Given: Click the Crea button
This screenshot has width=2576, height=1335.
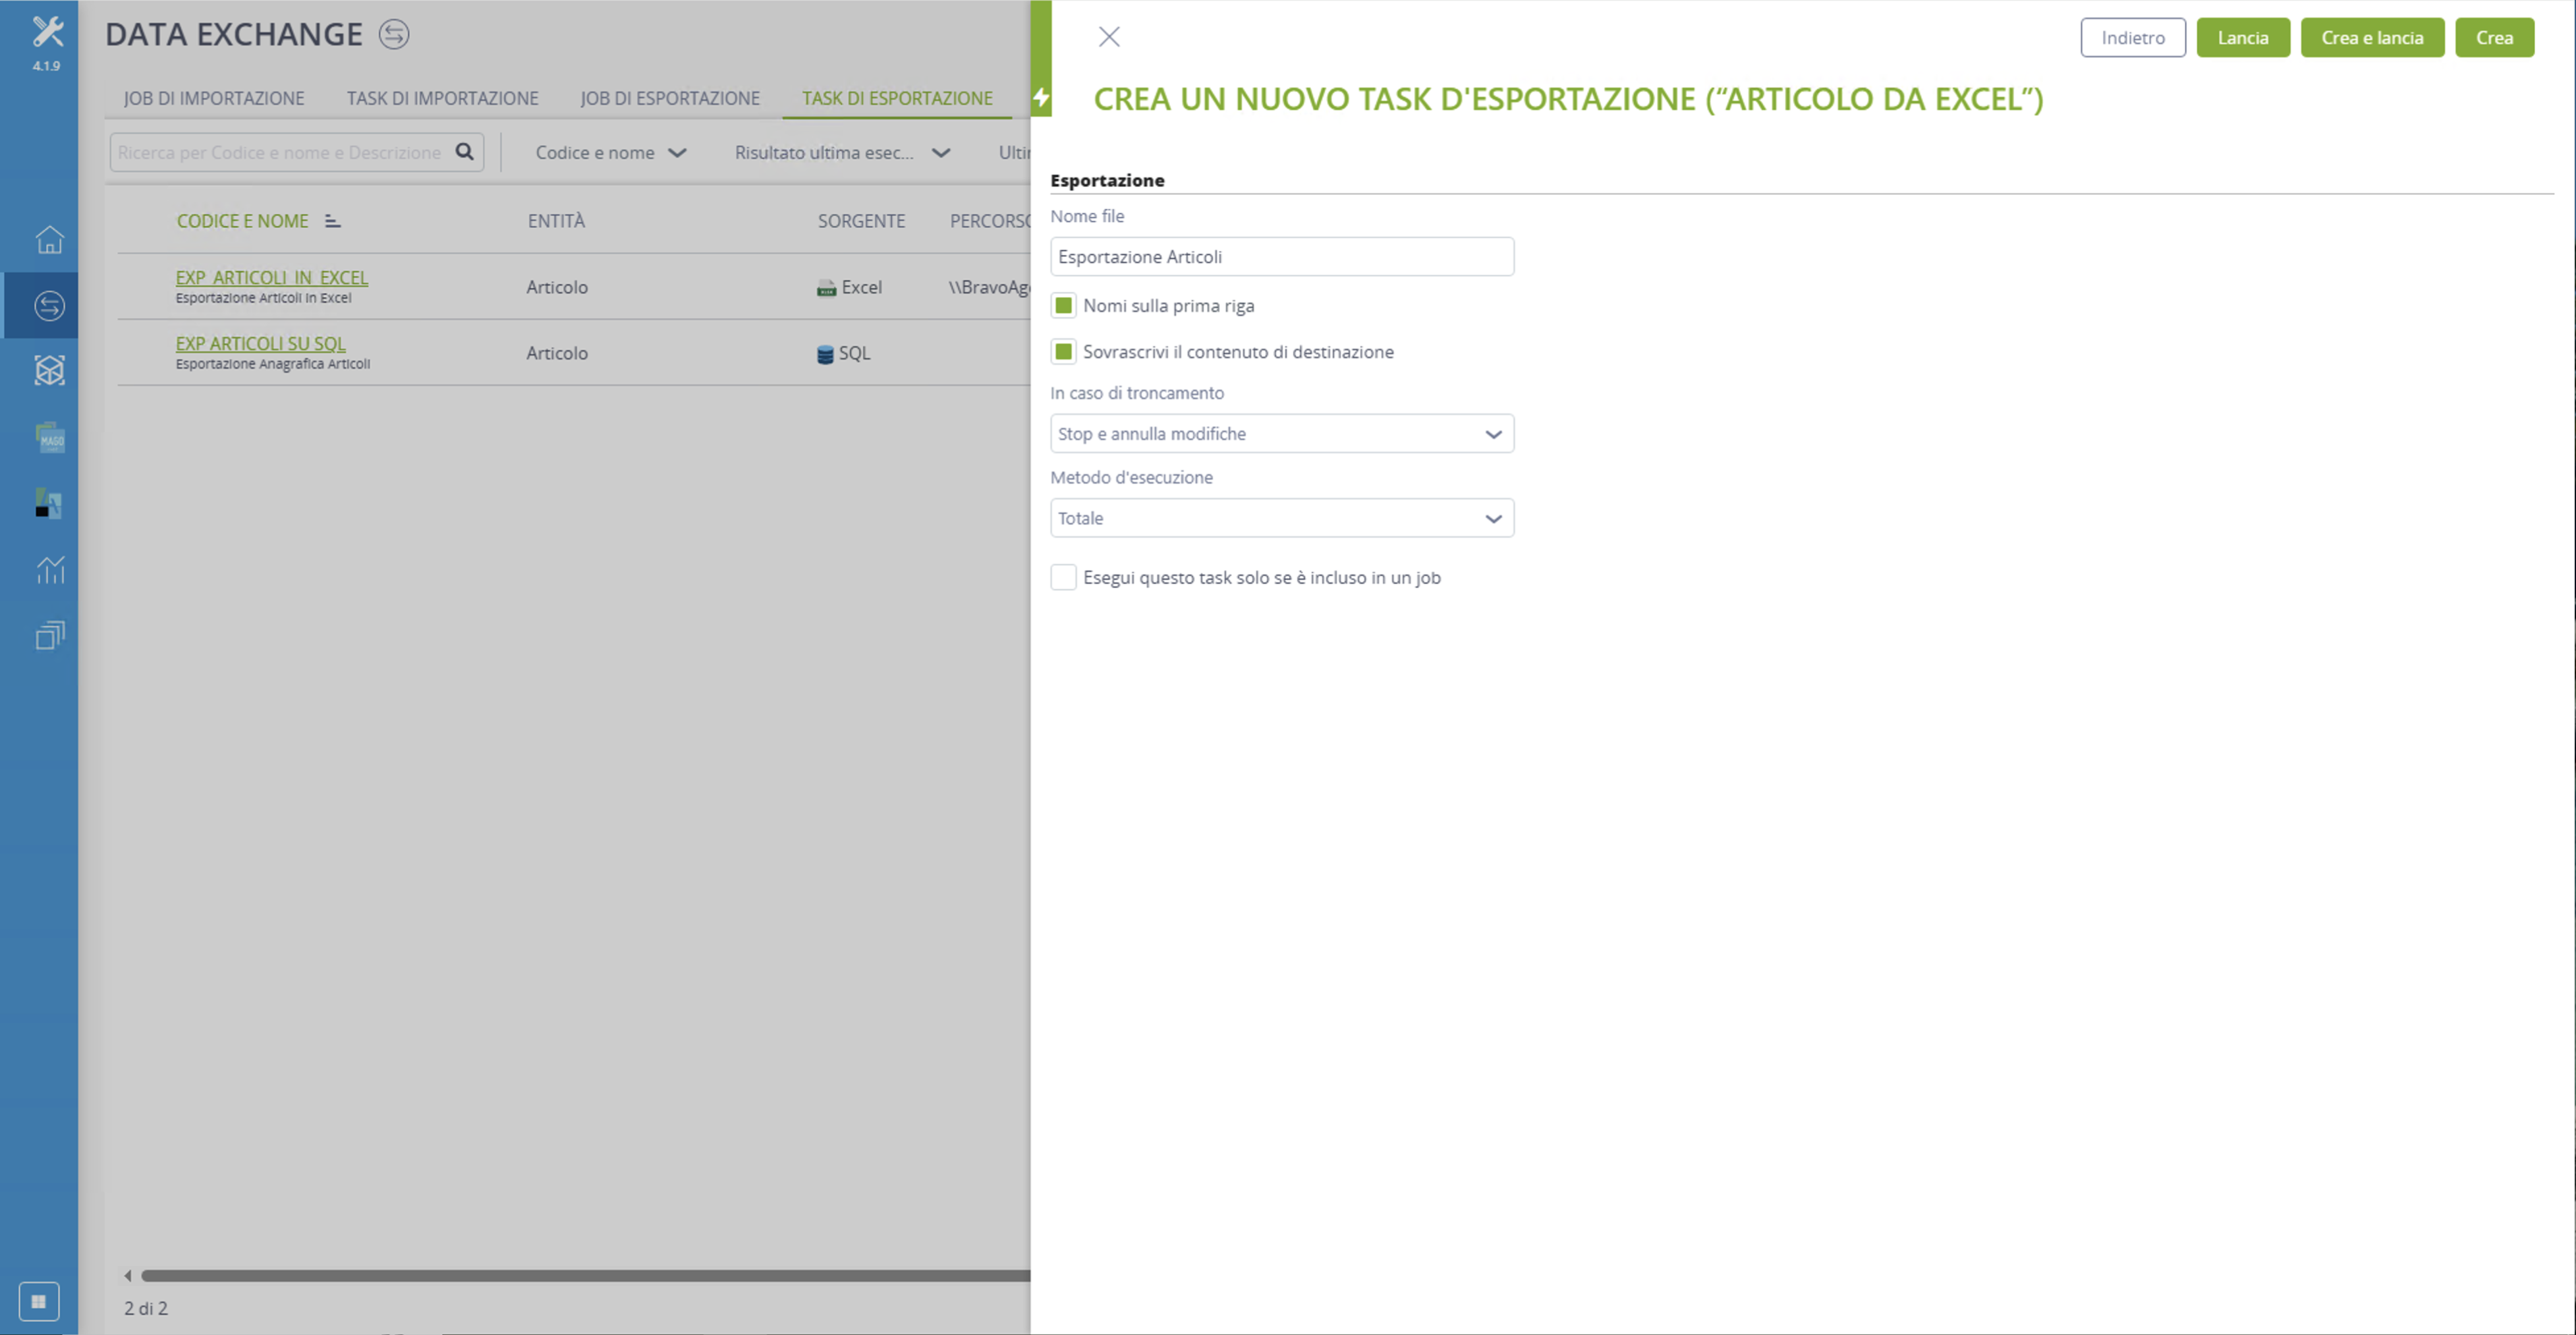Looking at the screenshot, I should click(2494, 38).
